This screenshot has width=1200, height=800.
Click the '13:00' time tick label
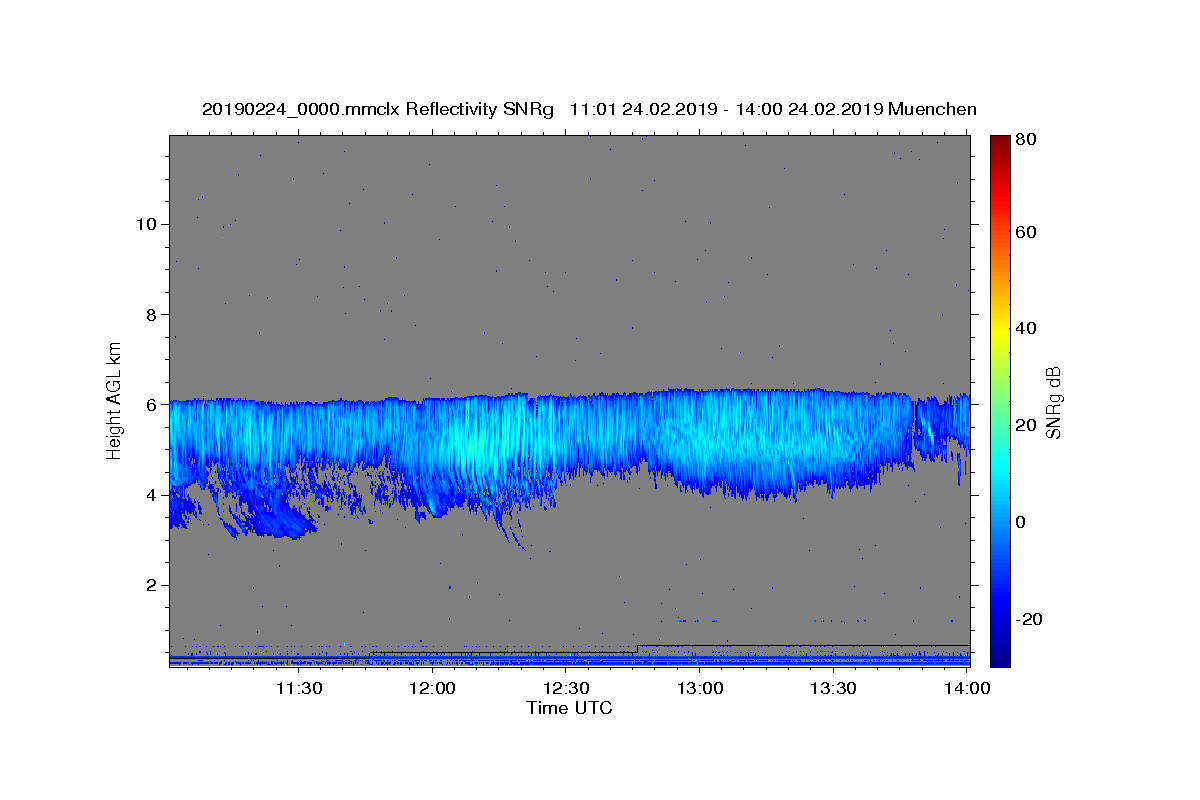(x=700, y=688)
